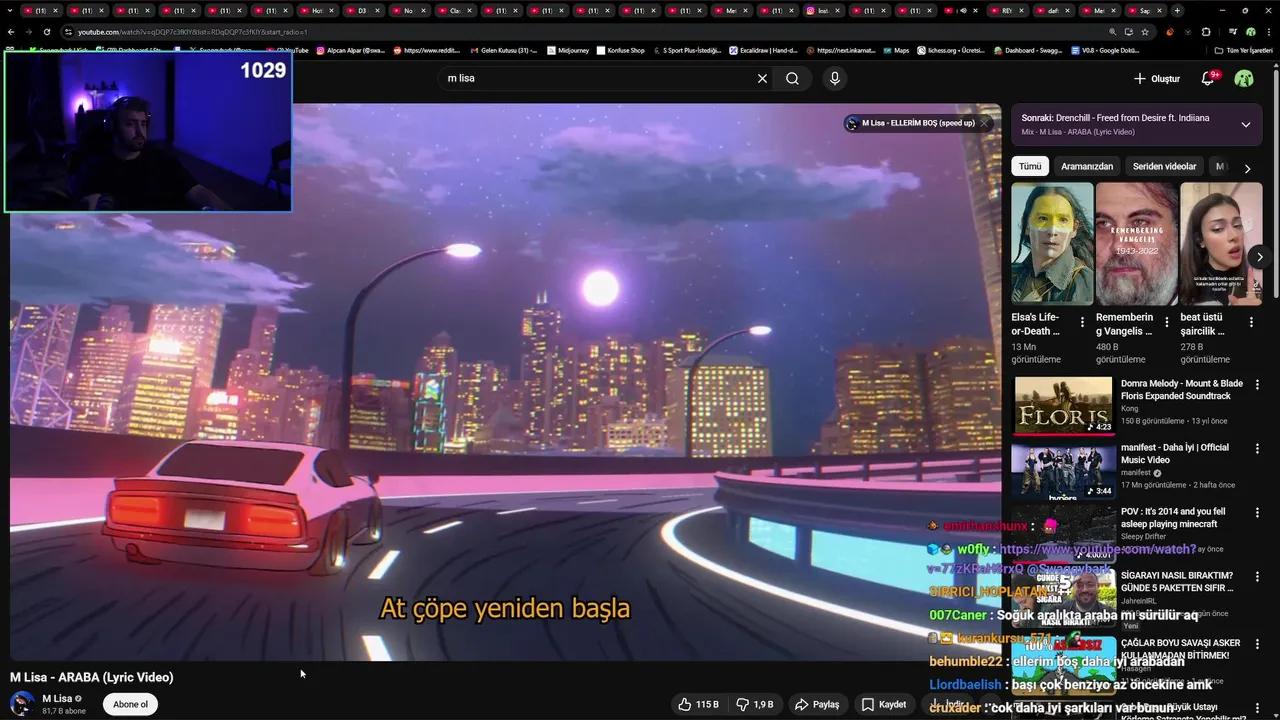Open Remembering Vangelis short thumbnail
Viewport: 1280px width, 720px height.
coord(1137,244)
